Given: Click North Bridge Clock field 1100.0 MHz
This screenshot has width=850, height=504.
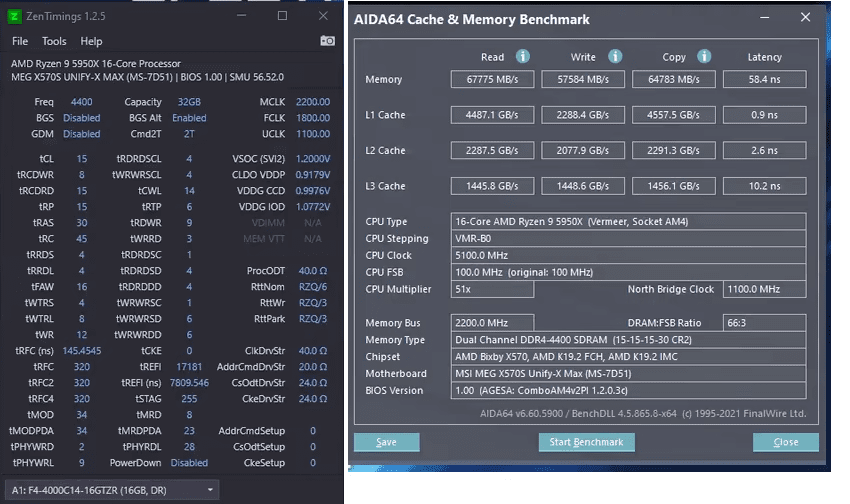Looking at the screenshot, I should tap(764, 289).
